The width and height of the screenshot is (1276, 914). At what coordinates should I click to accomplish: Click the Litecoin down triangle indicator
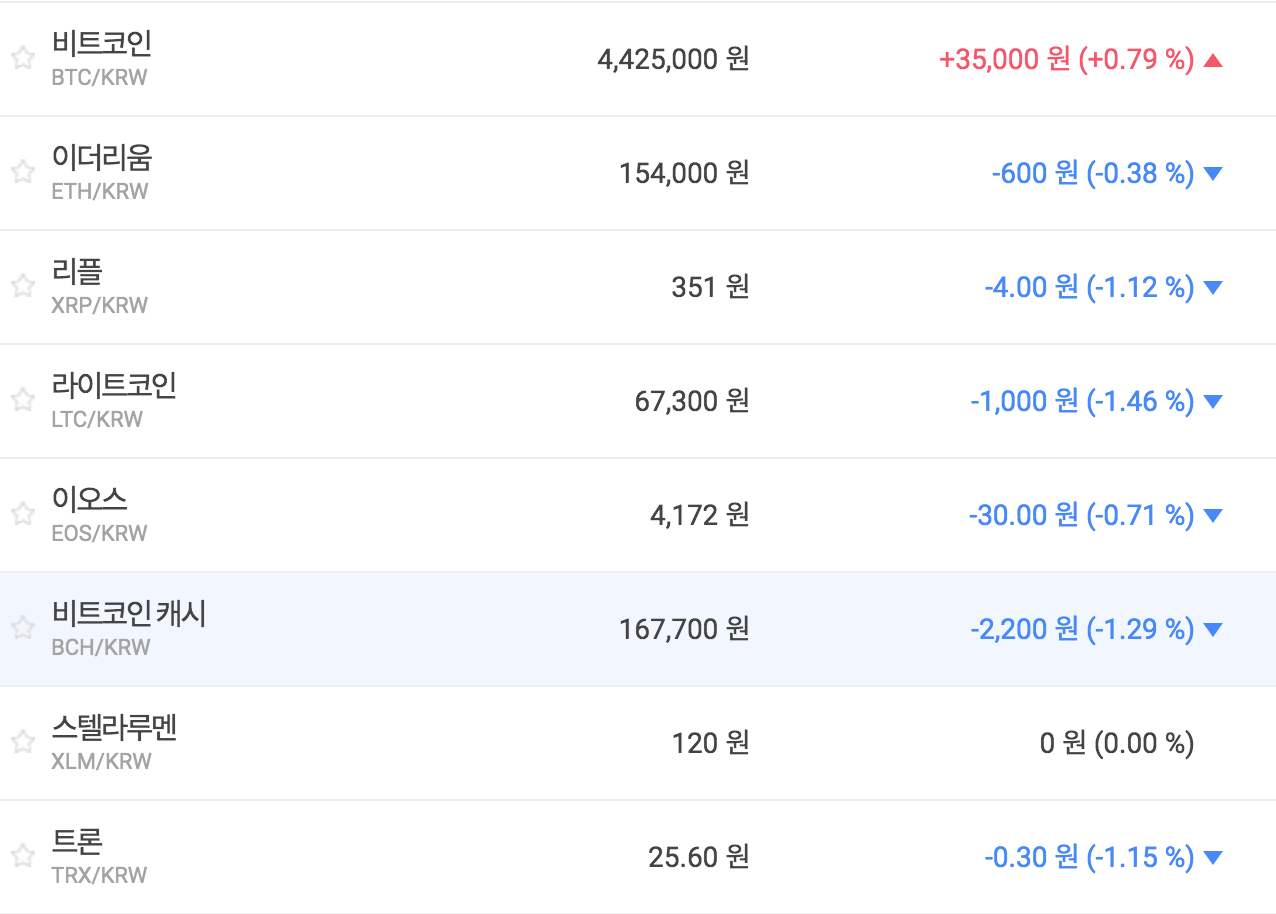pyautogui.click(x=1213, y=402)
